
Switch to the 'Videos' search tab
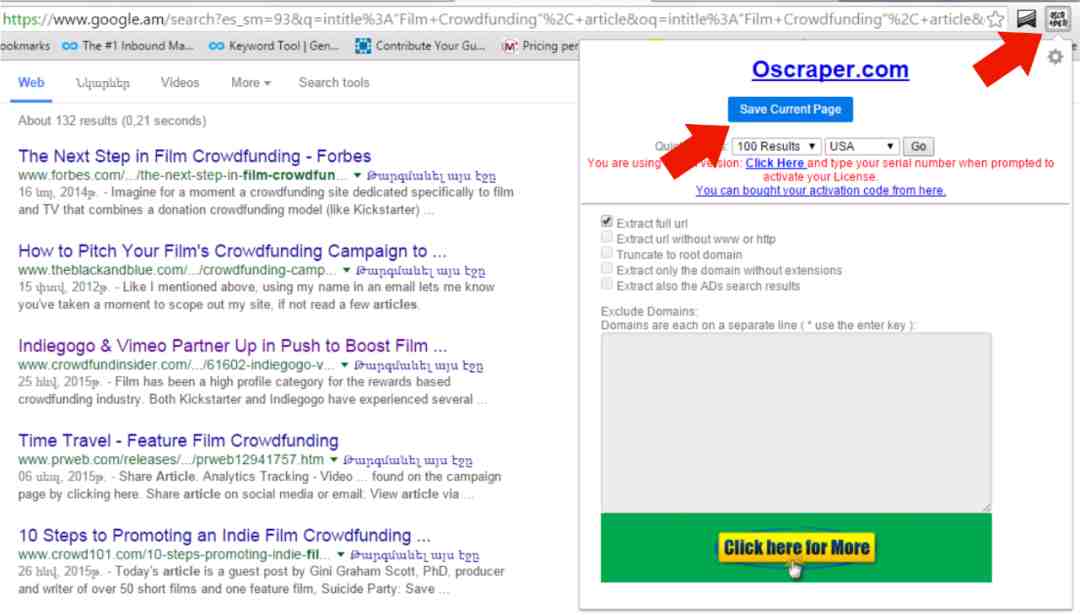(180, 83)
